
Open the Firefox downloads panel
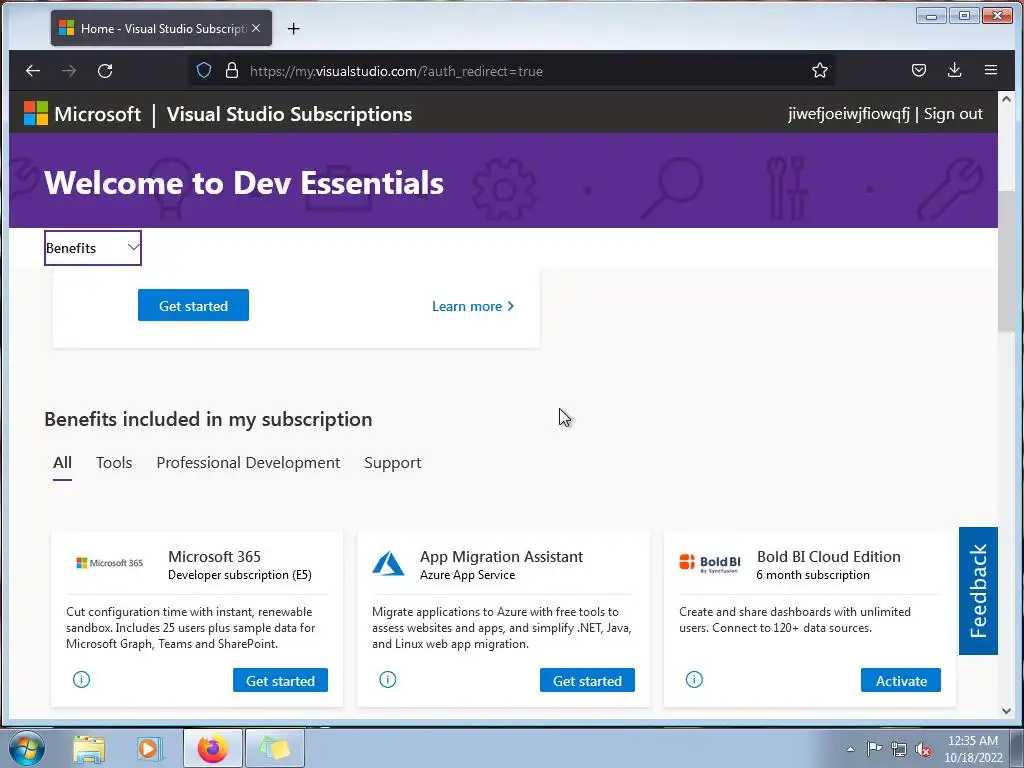pyautogui.click(x=954, y=71)
